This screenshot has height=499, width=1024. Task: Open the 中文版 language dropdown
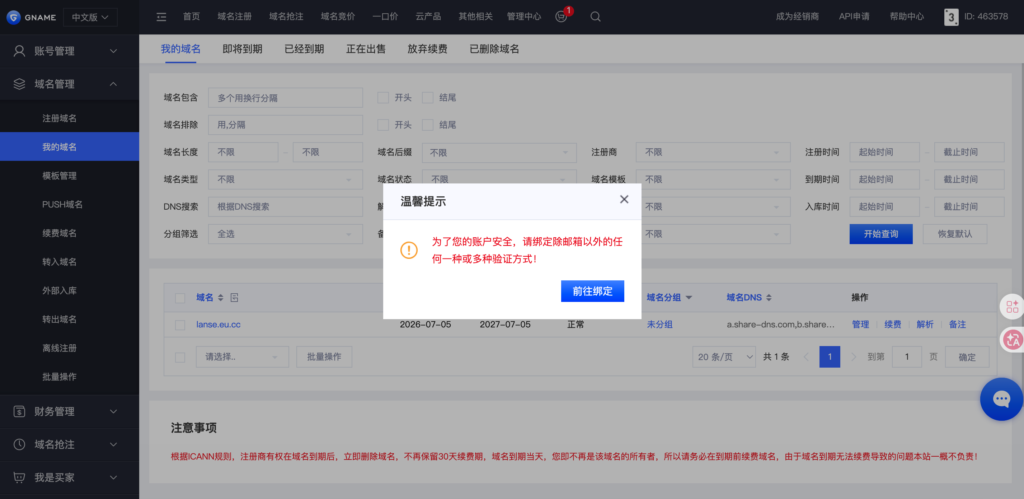[90, 17]
